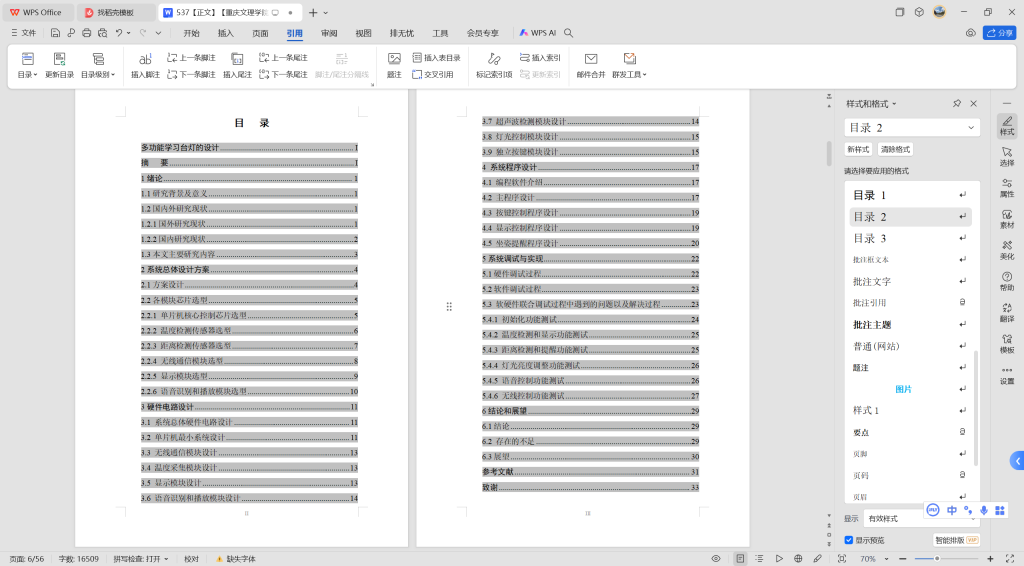Click the Update Table of Contents (更新目录) icon
1024x566 pixels.
(59, 59)
